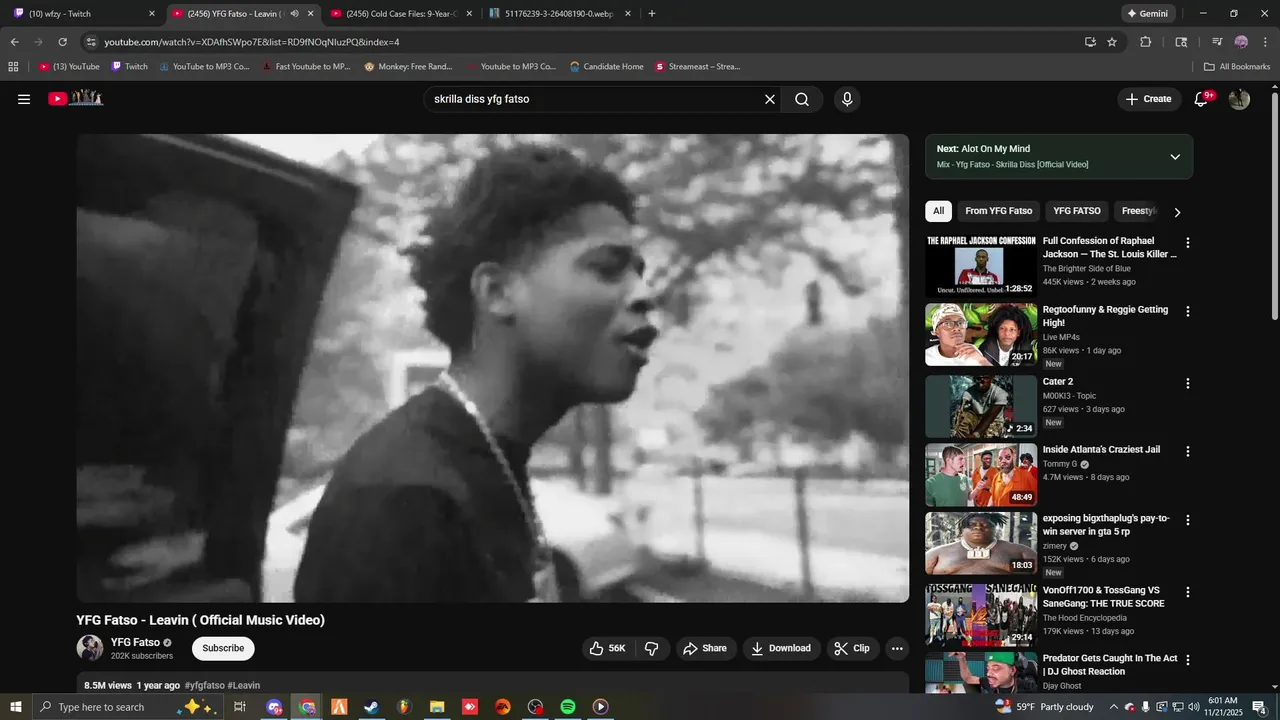1280x720 pixels.
Task: Open the #yfgfatso hashtag link
Action: pos(204,686)
